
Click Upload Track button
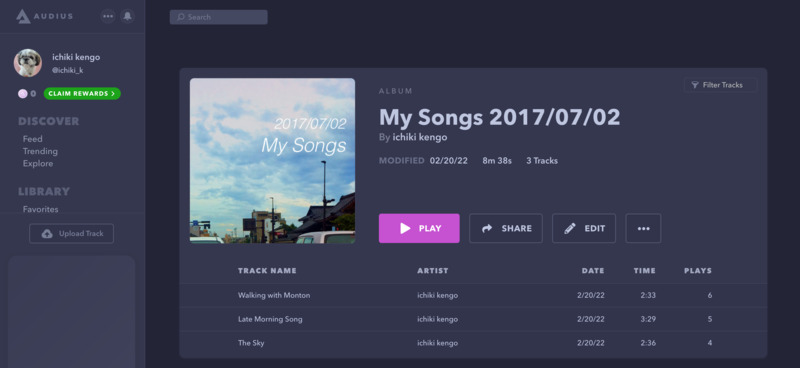(x=71, y=233)
